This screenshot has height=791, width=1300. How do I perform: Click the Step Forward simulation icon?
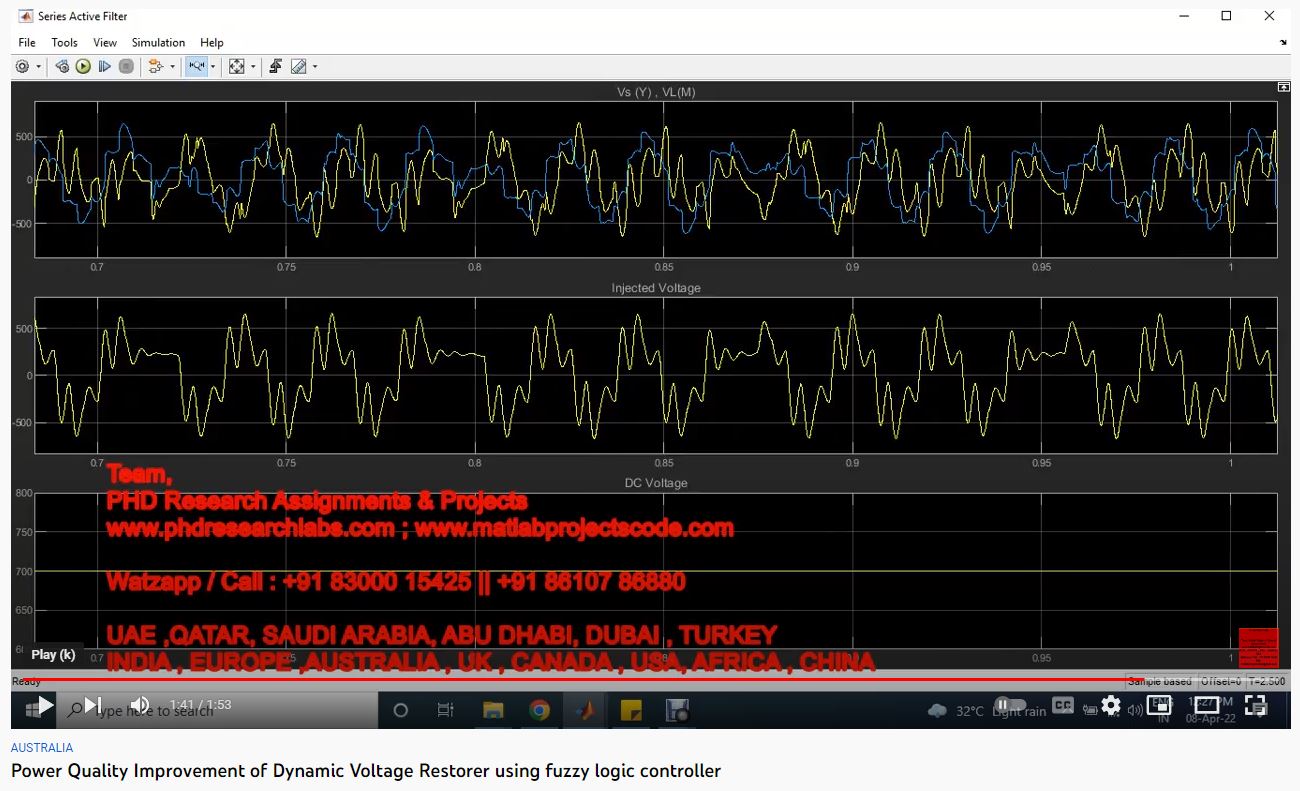click(x=104, y=67)
